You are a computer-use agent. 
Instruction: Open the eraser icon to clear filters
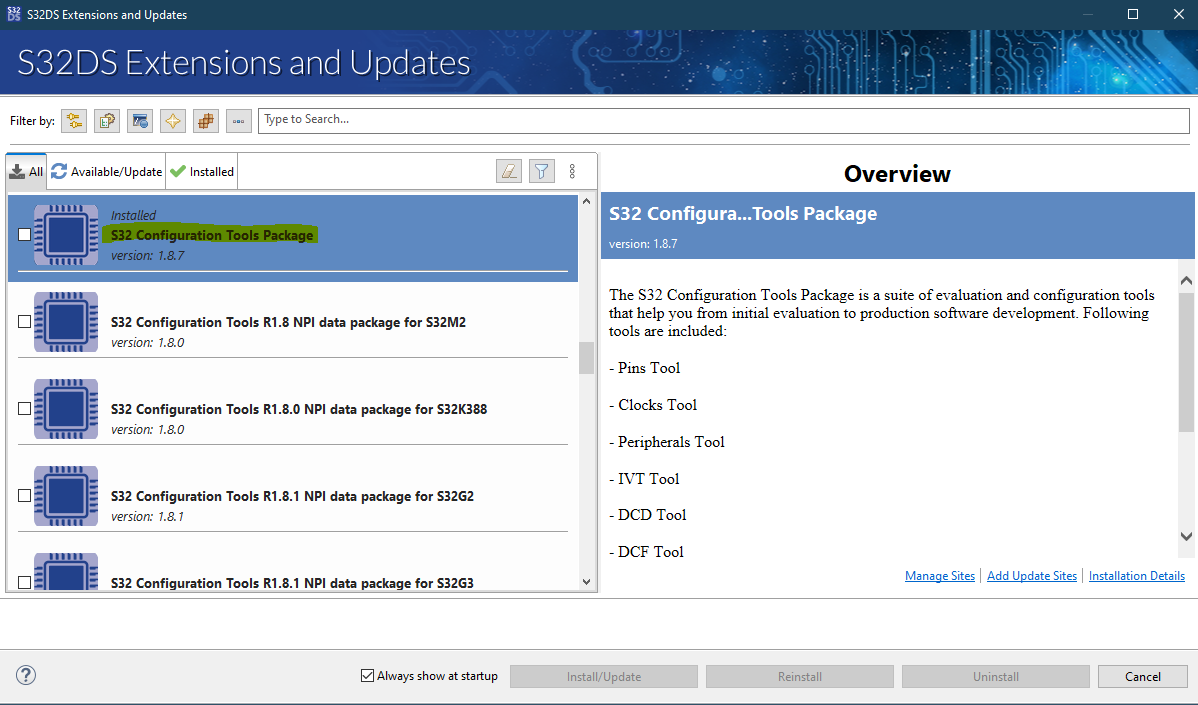[x=509, y=170]
